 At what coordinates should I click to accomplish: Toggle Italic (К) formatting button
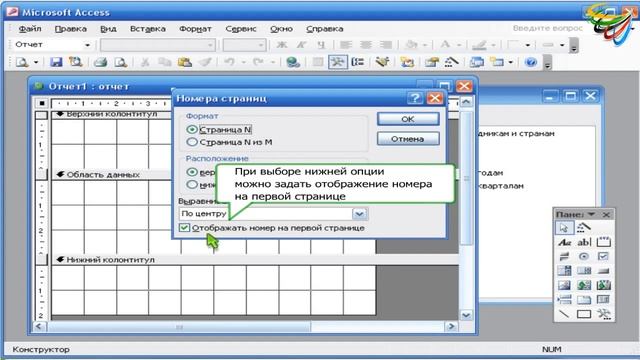302,44
